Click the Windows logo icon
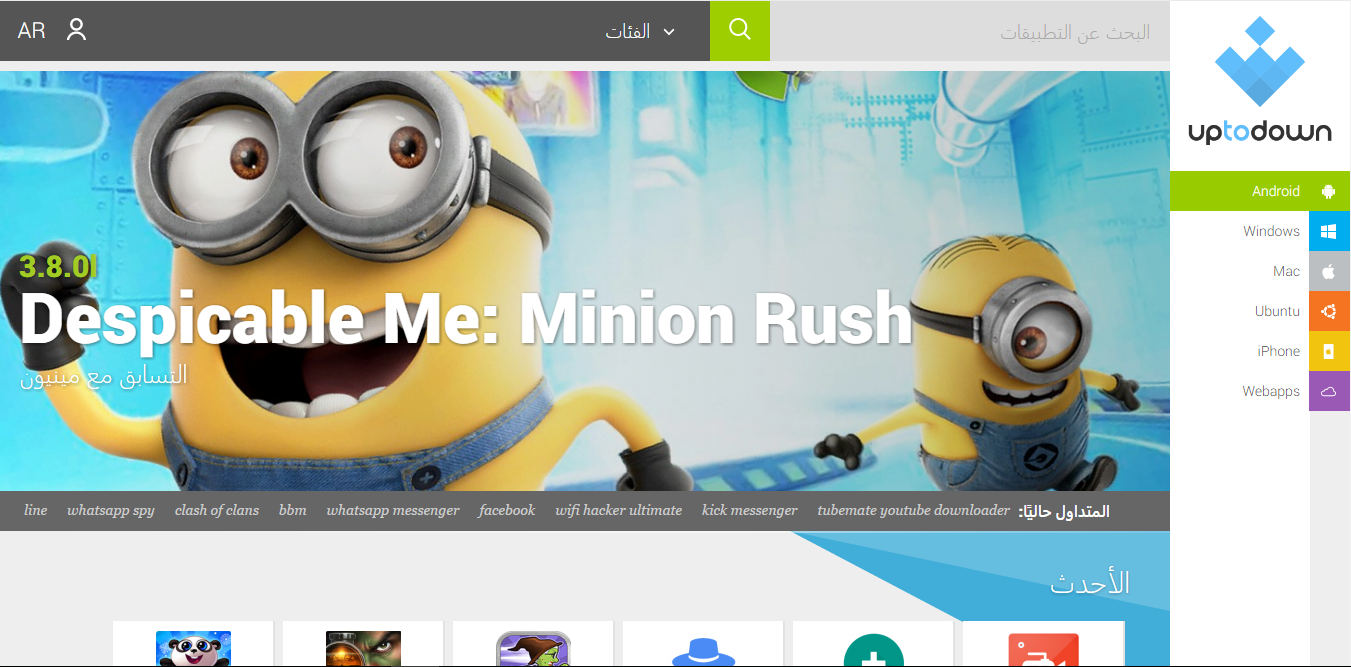This screenshot has width=1351, height=667. pos(1329,231)
